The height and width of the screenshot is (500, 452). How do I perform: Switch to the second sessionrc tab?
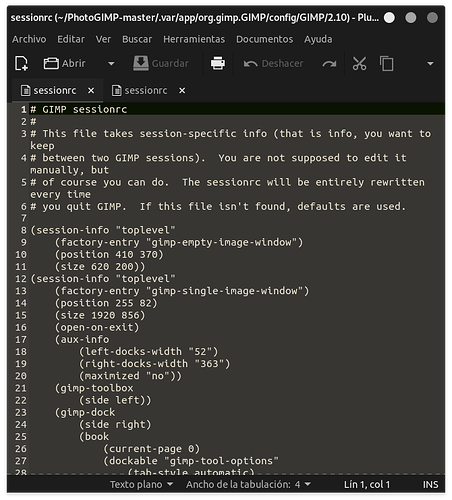(140, 90)
